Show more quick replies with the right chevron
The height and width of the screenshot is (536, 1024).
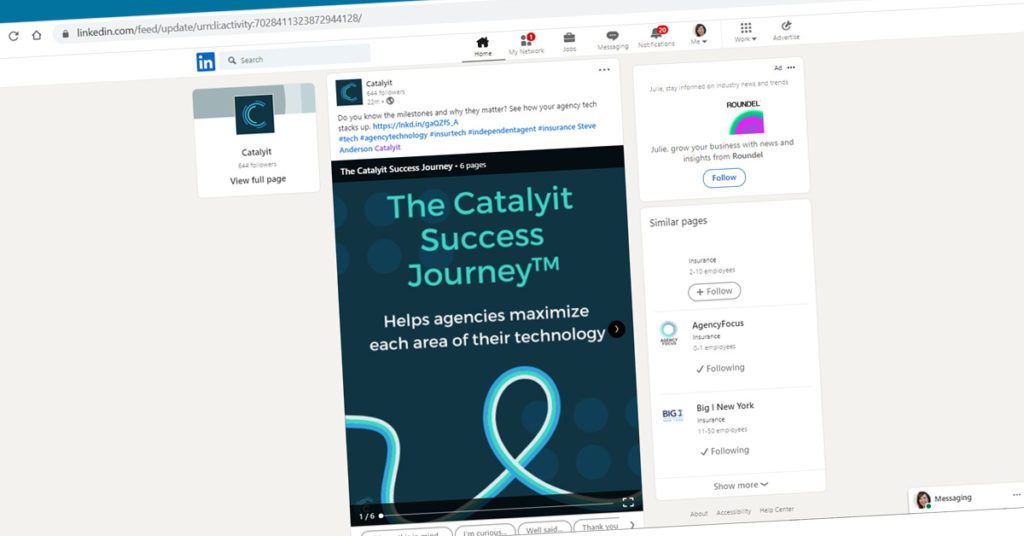[632, 524]
